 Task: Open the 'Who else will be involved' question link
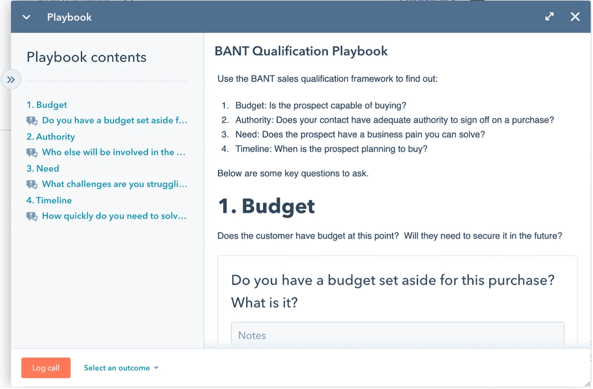click(x=114, y=152)
